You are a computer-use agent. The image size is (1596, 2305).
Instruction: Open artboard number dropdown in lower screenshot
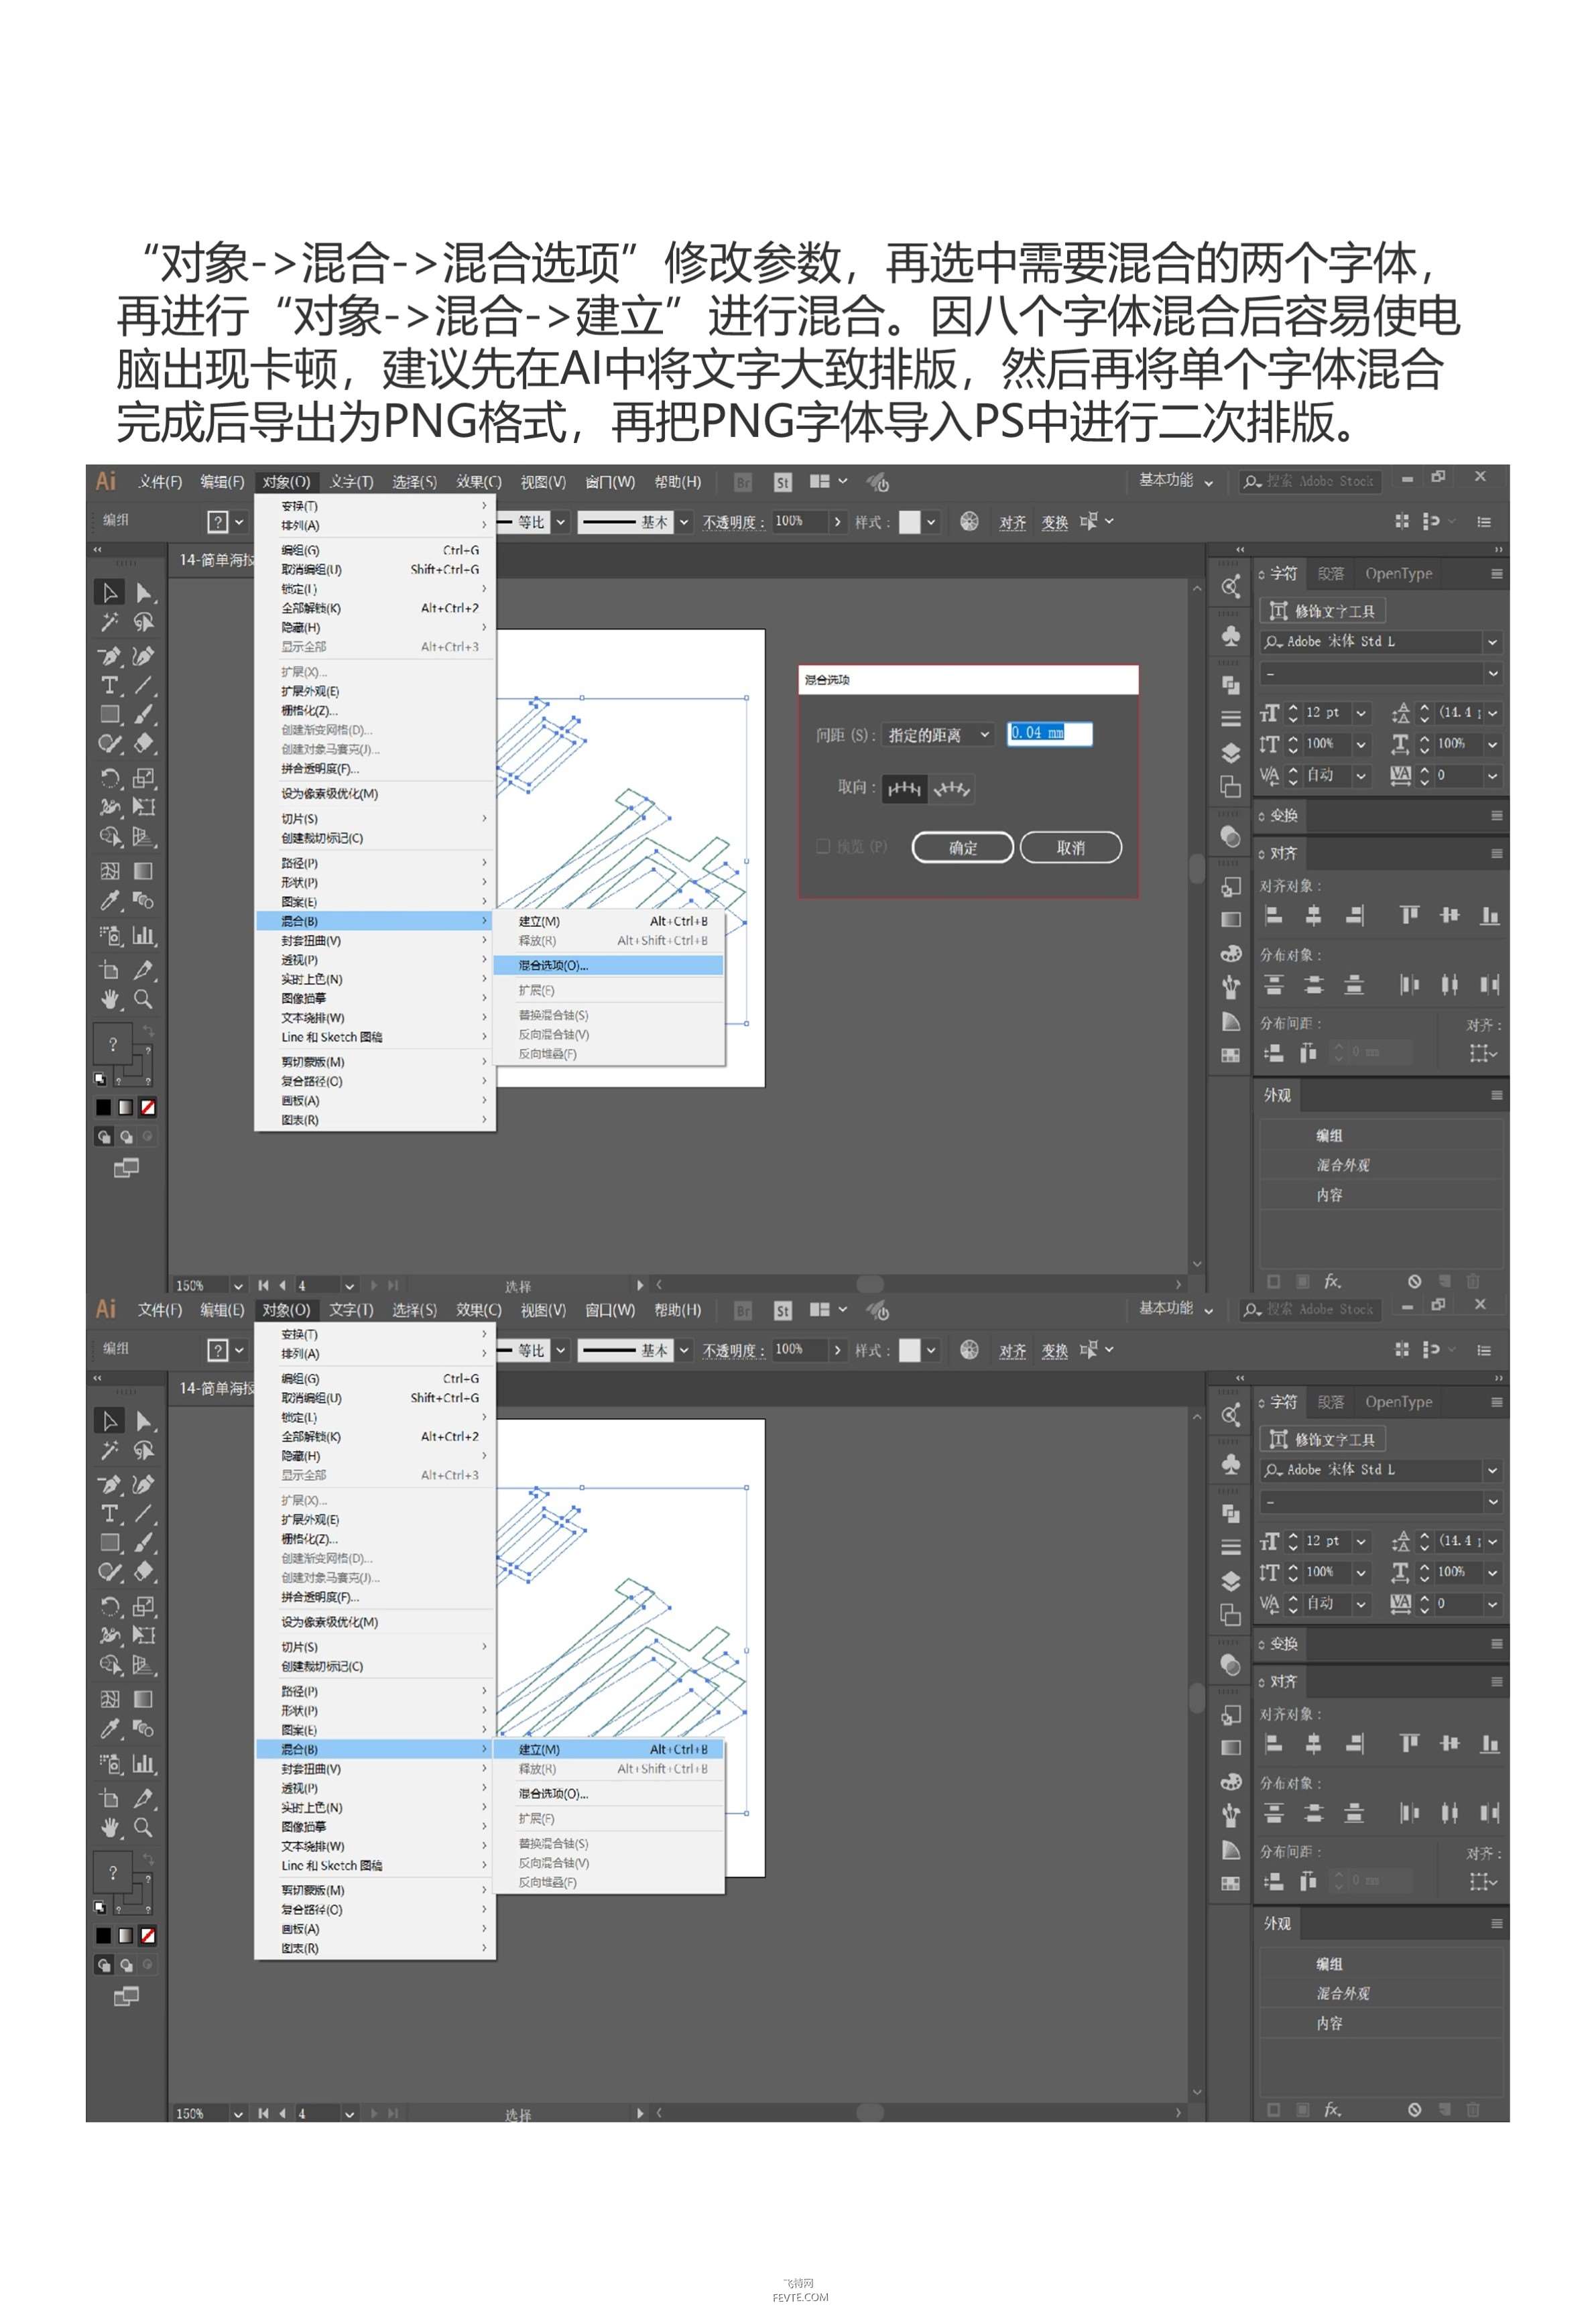tap(349, 2113)
